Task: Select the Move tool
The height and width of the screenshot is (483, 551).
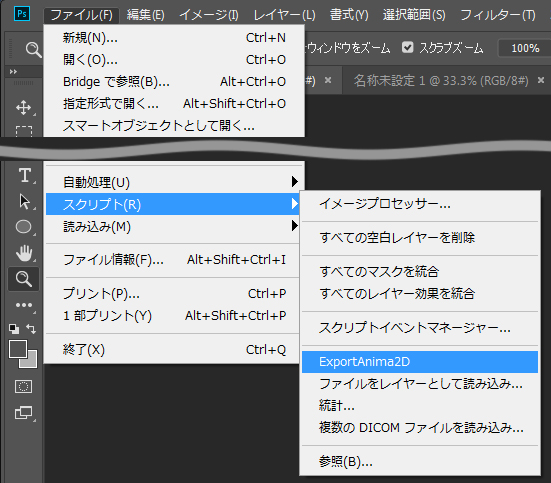Action: pyautogui.click(x=24, y=108)
